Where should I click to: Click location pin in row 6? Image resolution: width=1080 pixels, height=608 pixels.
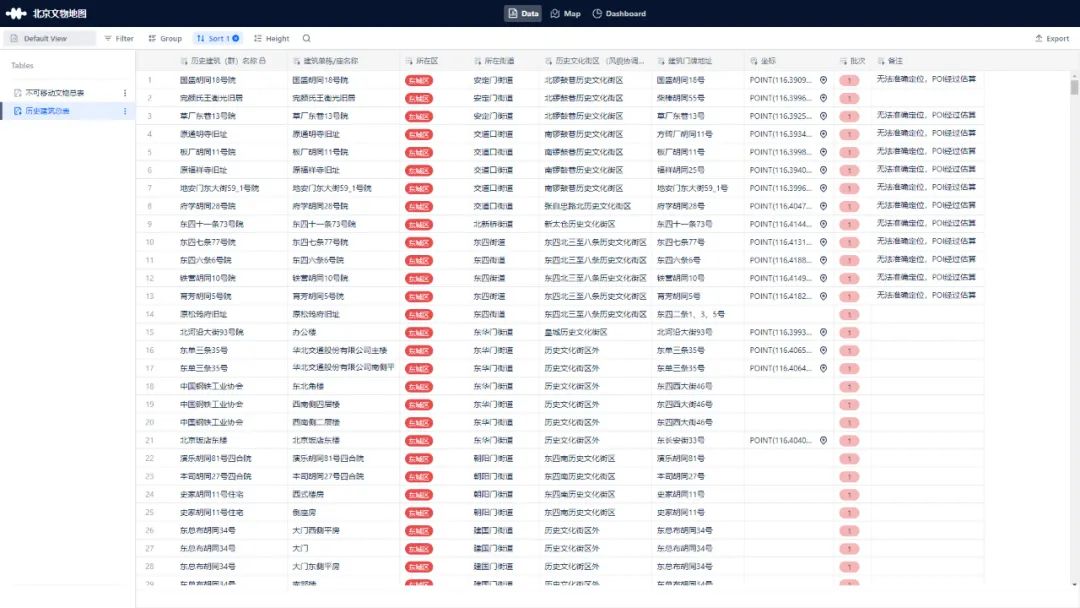tap(823, 170)
